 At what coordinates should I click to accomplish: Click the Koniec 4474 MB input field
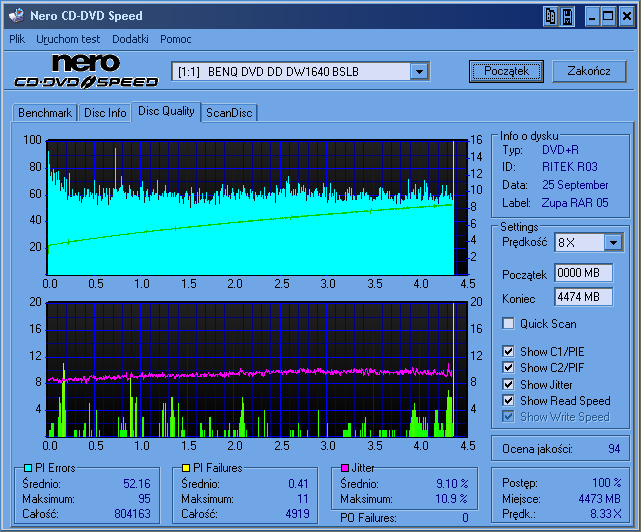pos(583,297)
